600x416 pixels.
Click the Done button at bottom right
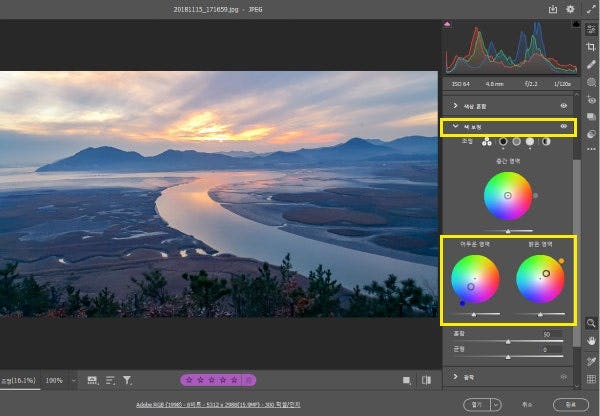pyautogui.click(x=571, y=404)
